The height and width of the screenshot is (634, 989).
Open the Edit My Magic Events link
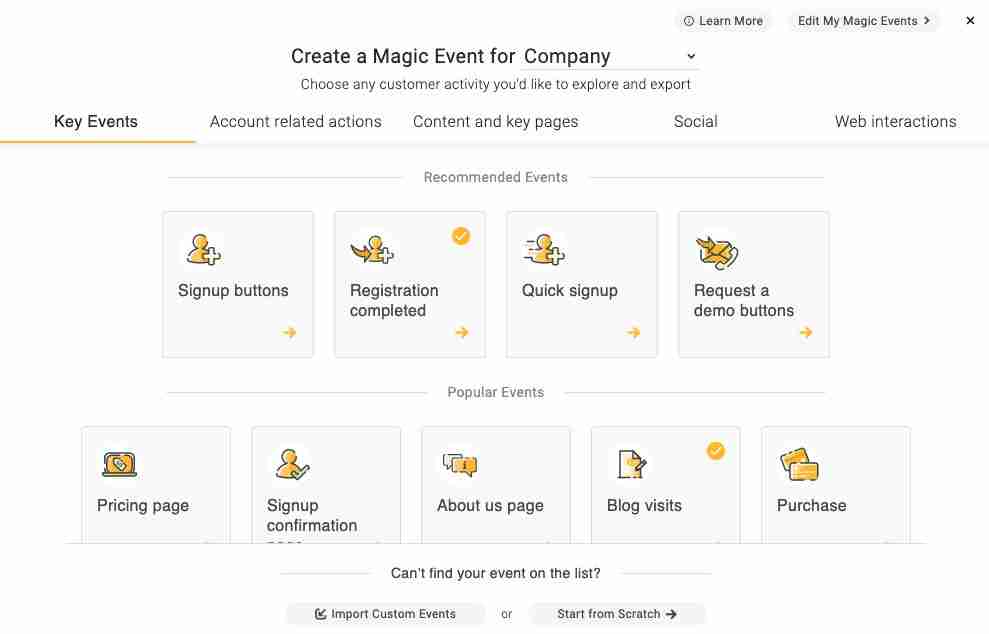pos(863,21)
